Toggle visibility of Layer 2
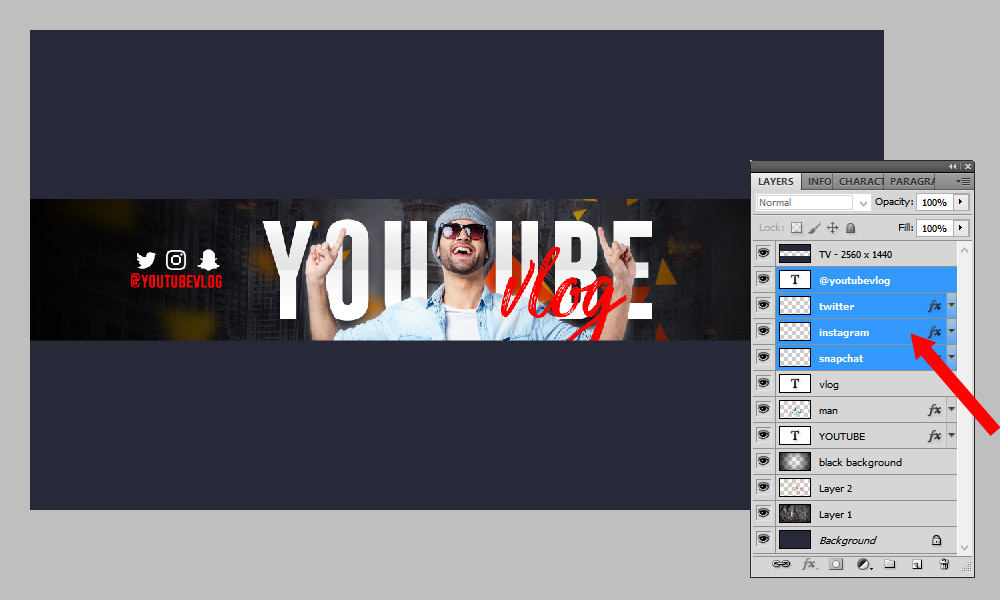The height and width of the screenshot is (600, 1000). coord(763,487)
